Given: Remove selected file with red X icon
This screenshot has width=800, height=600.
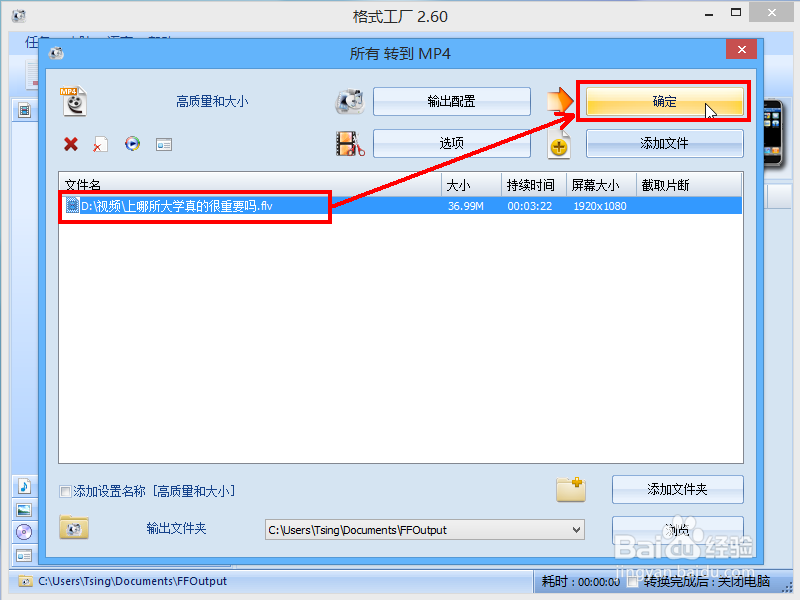Looking at the screenshot, I should pos(71,144).
